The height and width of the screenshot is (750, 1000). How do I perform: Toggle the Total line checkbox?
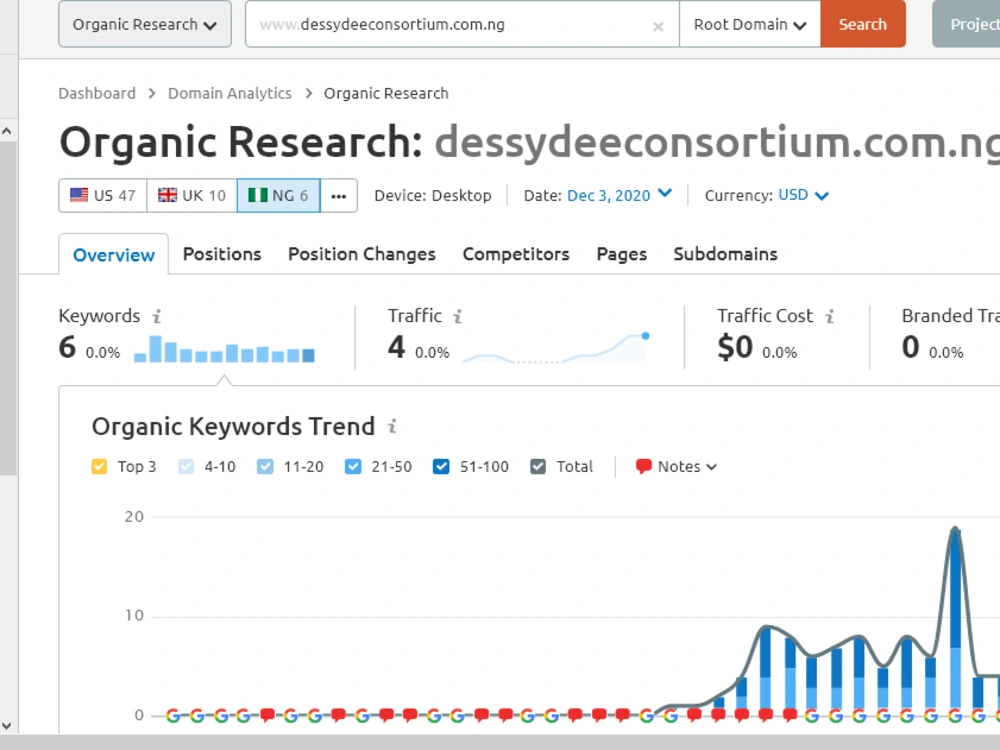(538, 466)
